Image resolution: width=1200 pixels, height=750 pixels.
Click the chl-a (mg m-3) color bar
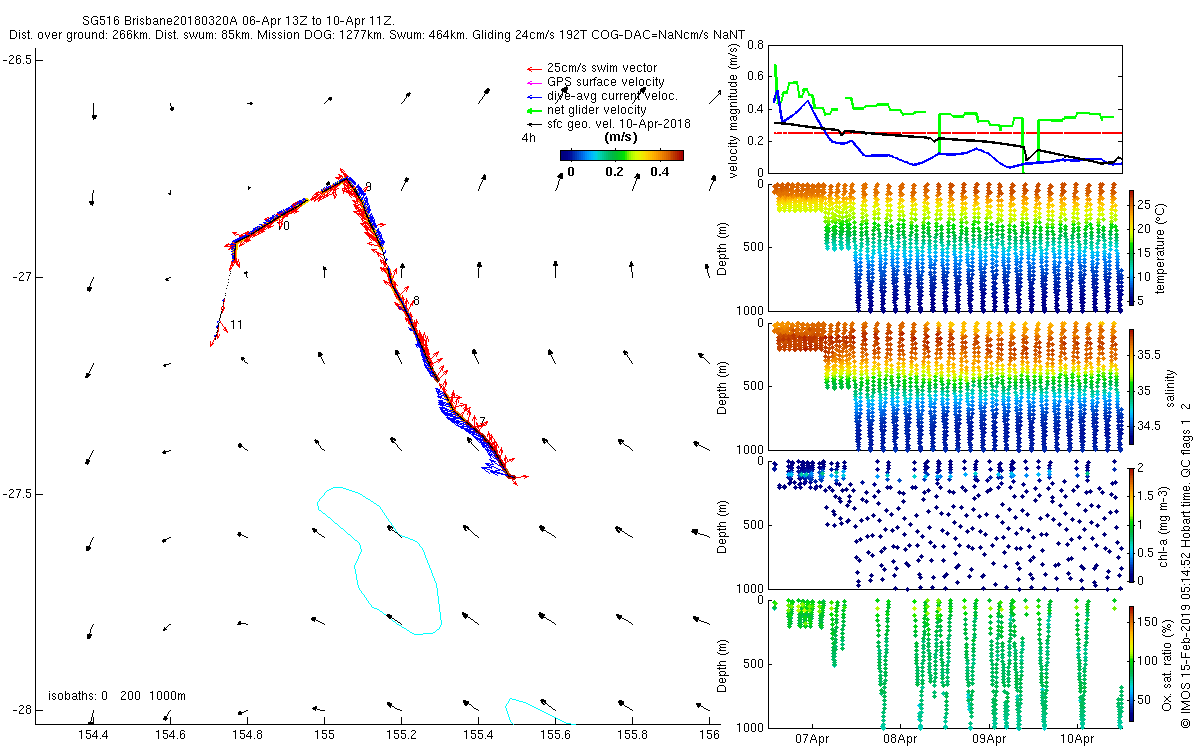(x=1132, y=523)
